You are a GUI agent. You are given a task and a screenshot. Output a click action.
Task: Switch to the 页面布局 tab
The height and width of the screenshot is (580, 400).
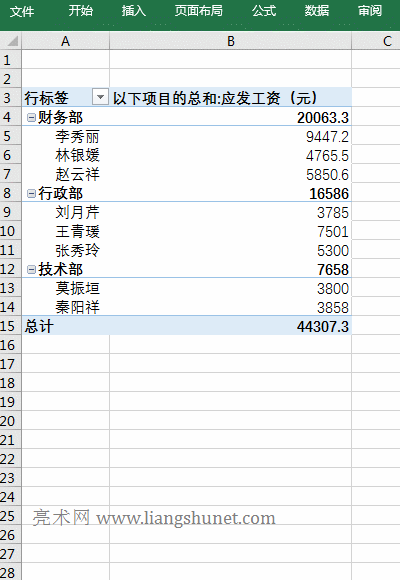coord(199,11)
